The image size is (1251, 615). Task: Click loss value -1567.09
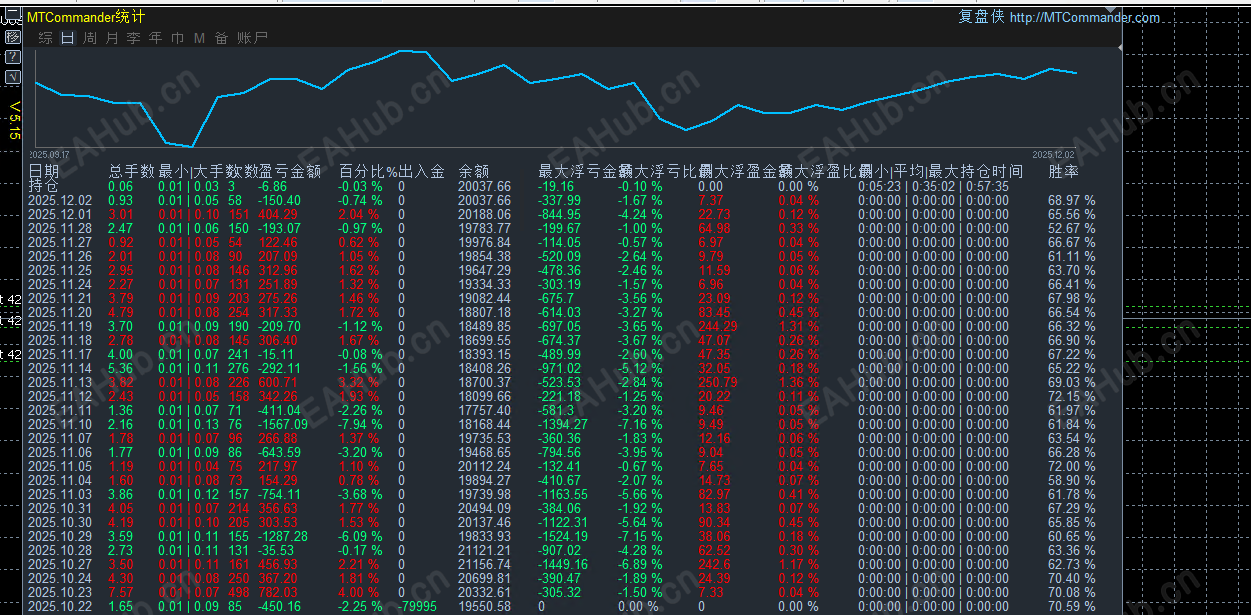click(283, 425)
